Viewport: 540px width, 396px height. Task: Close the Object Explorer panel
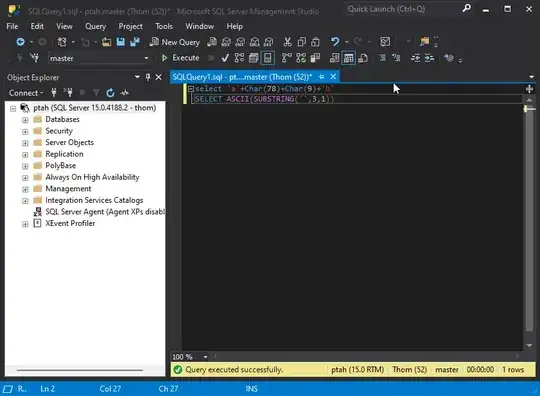pyautogui.click(x=158, y=77)
